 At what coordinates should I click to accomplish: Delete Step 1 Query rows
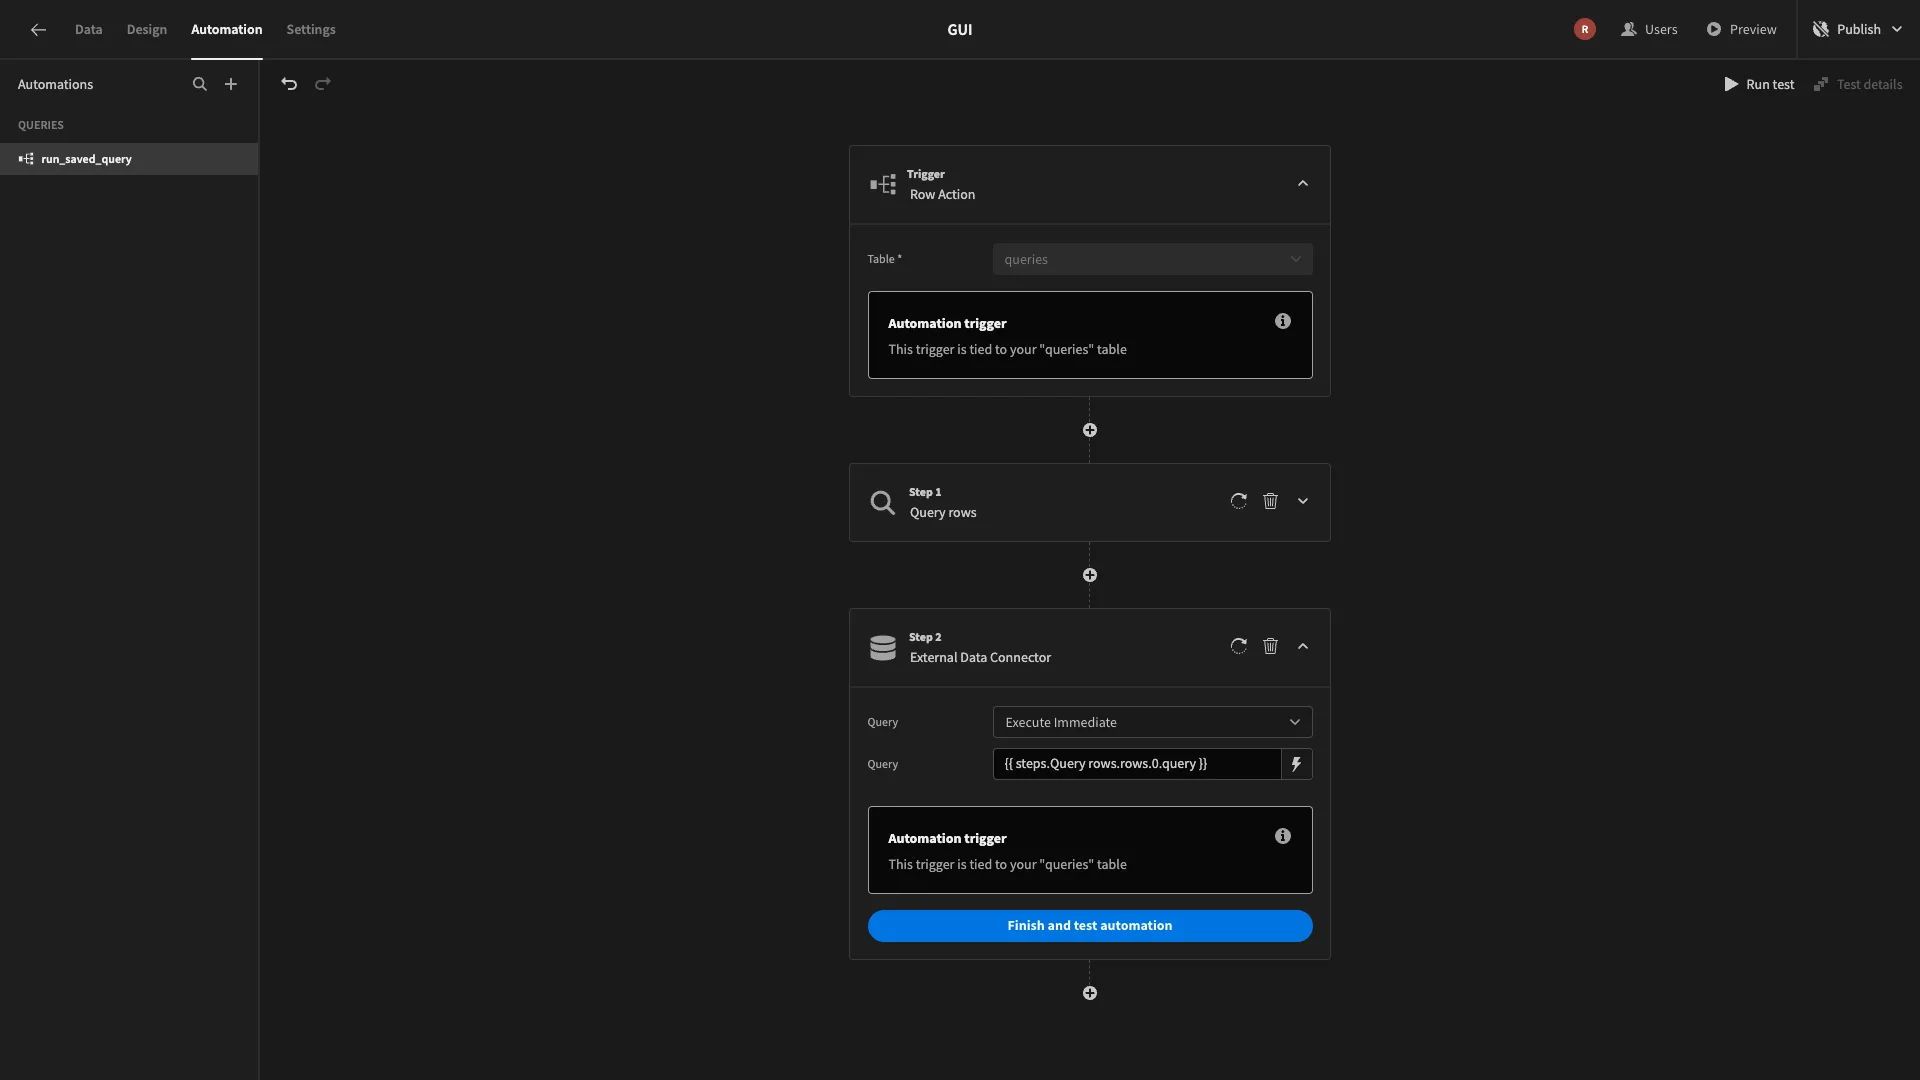point(1270,501)
